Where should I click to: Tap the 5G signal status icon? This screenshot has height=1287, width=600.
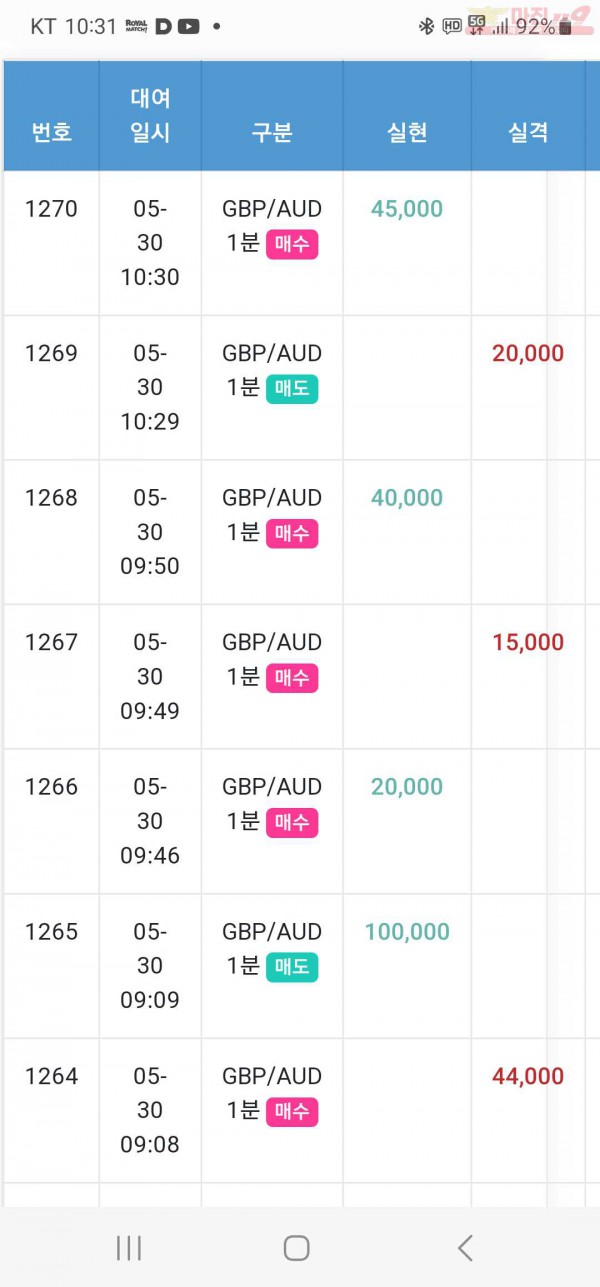click(477, 26)
